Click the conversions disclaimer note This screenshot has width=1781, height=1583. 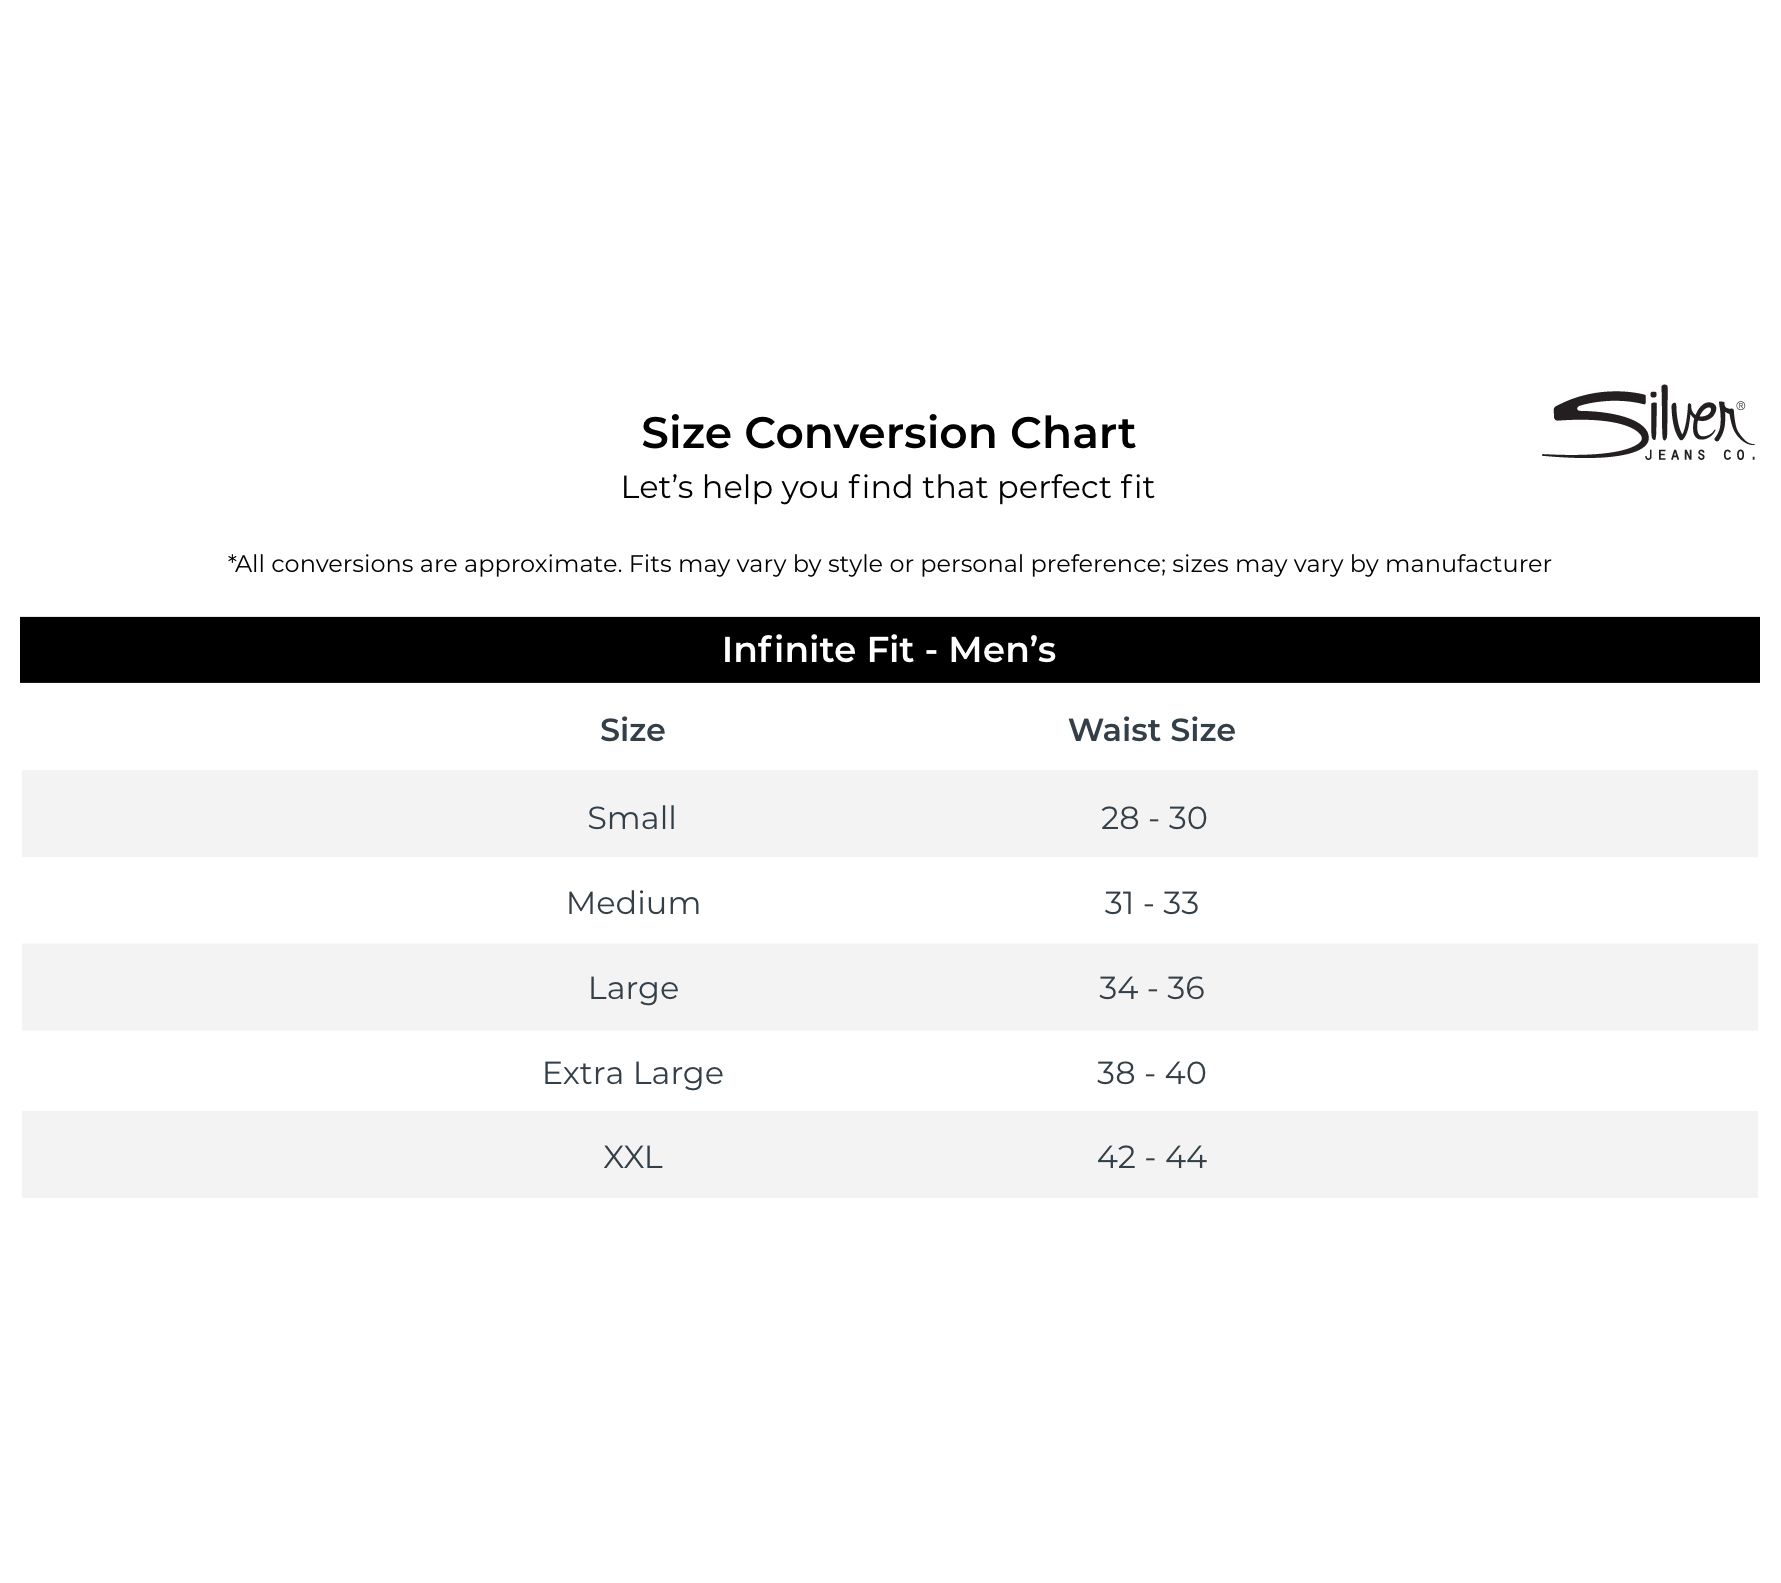click(889, 564)
